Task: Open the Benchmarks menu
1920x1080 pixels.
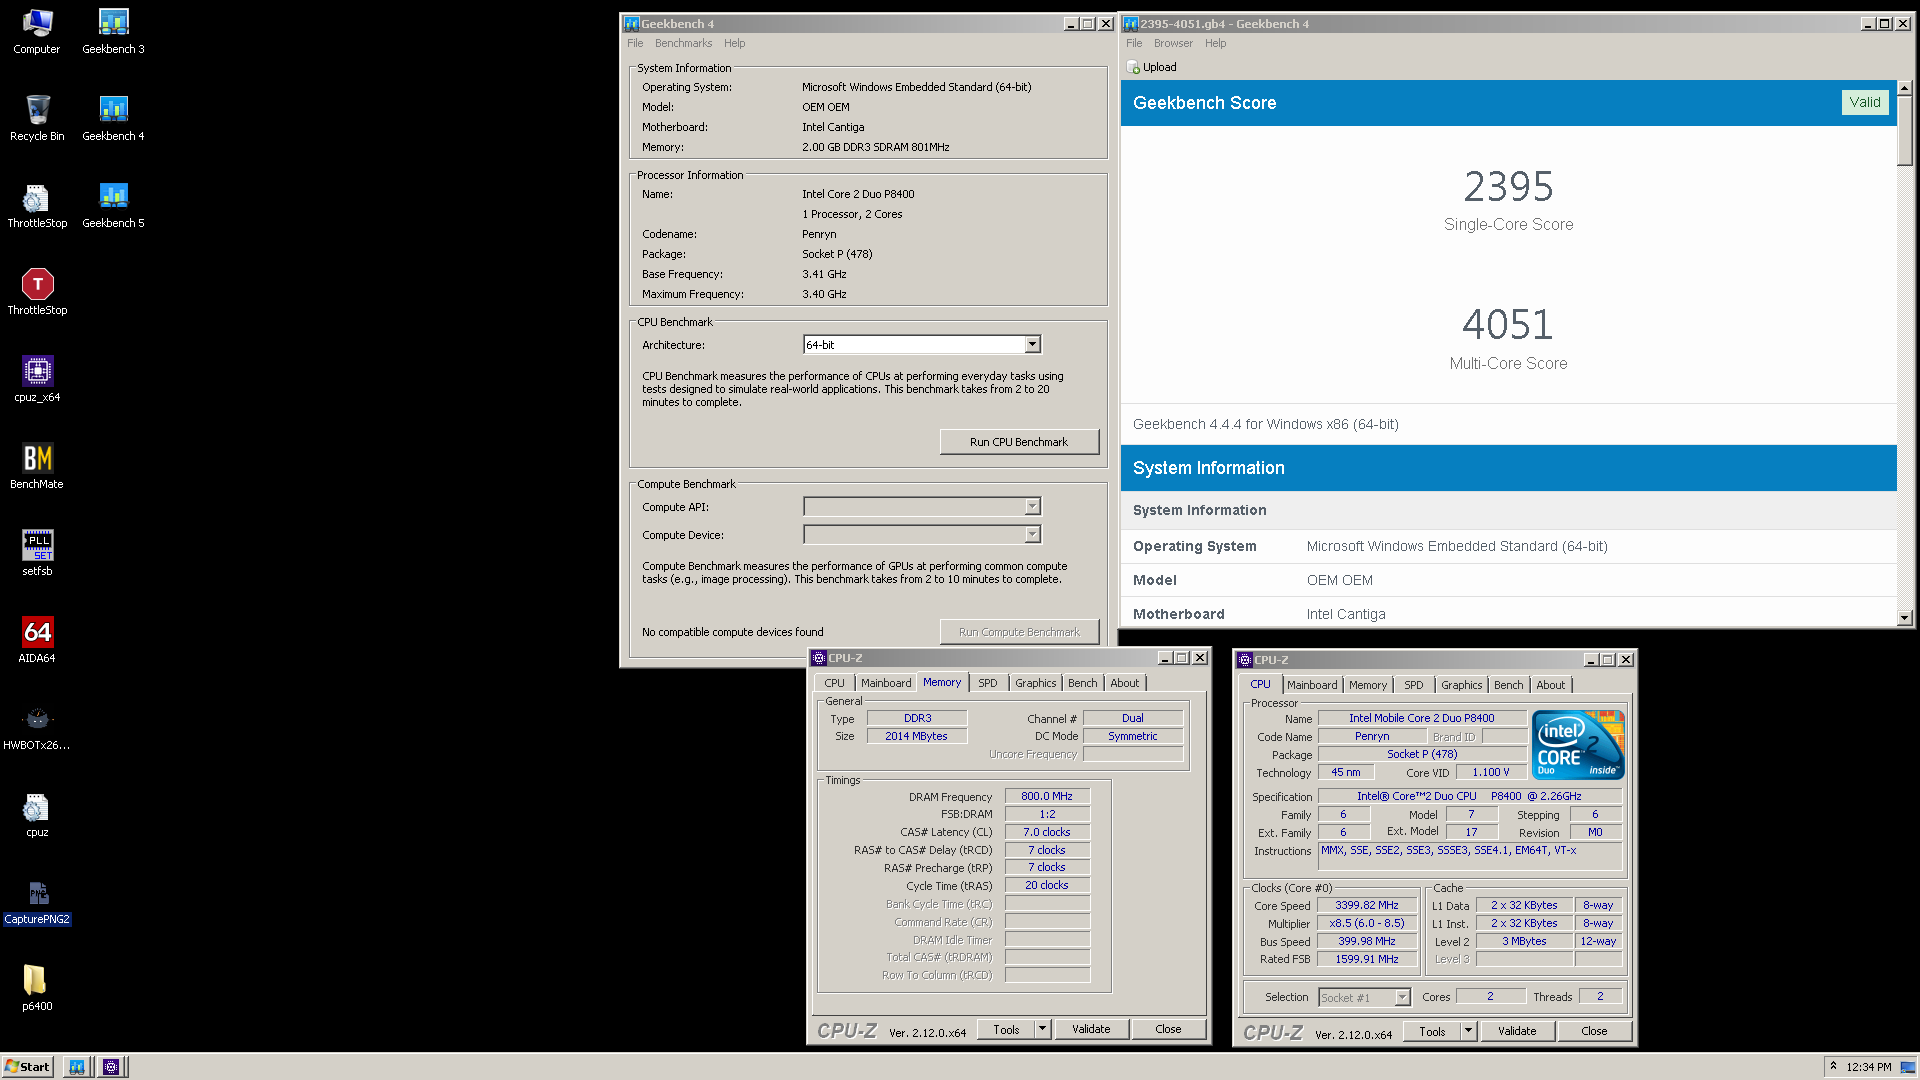Action: [683, 43]
